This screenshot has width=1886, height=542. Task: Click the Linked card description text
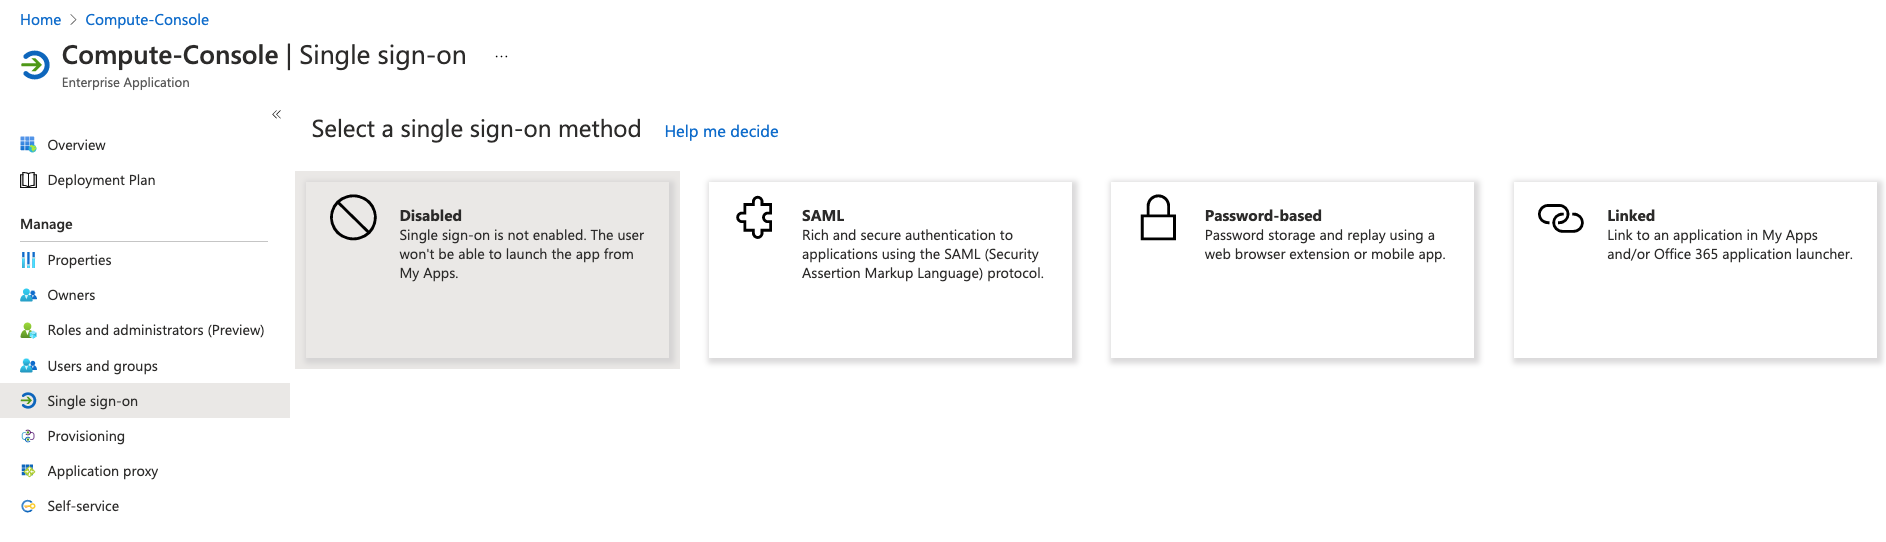tap(1730, 245)
